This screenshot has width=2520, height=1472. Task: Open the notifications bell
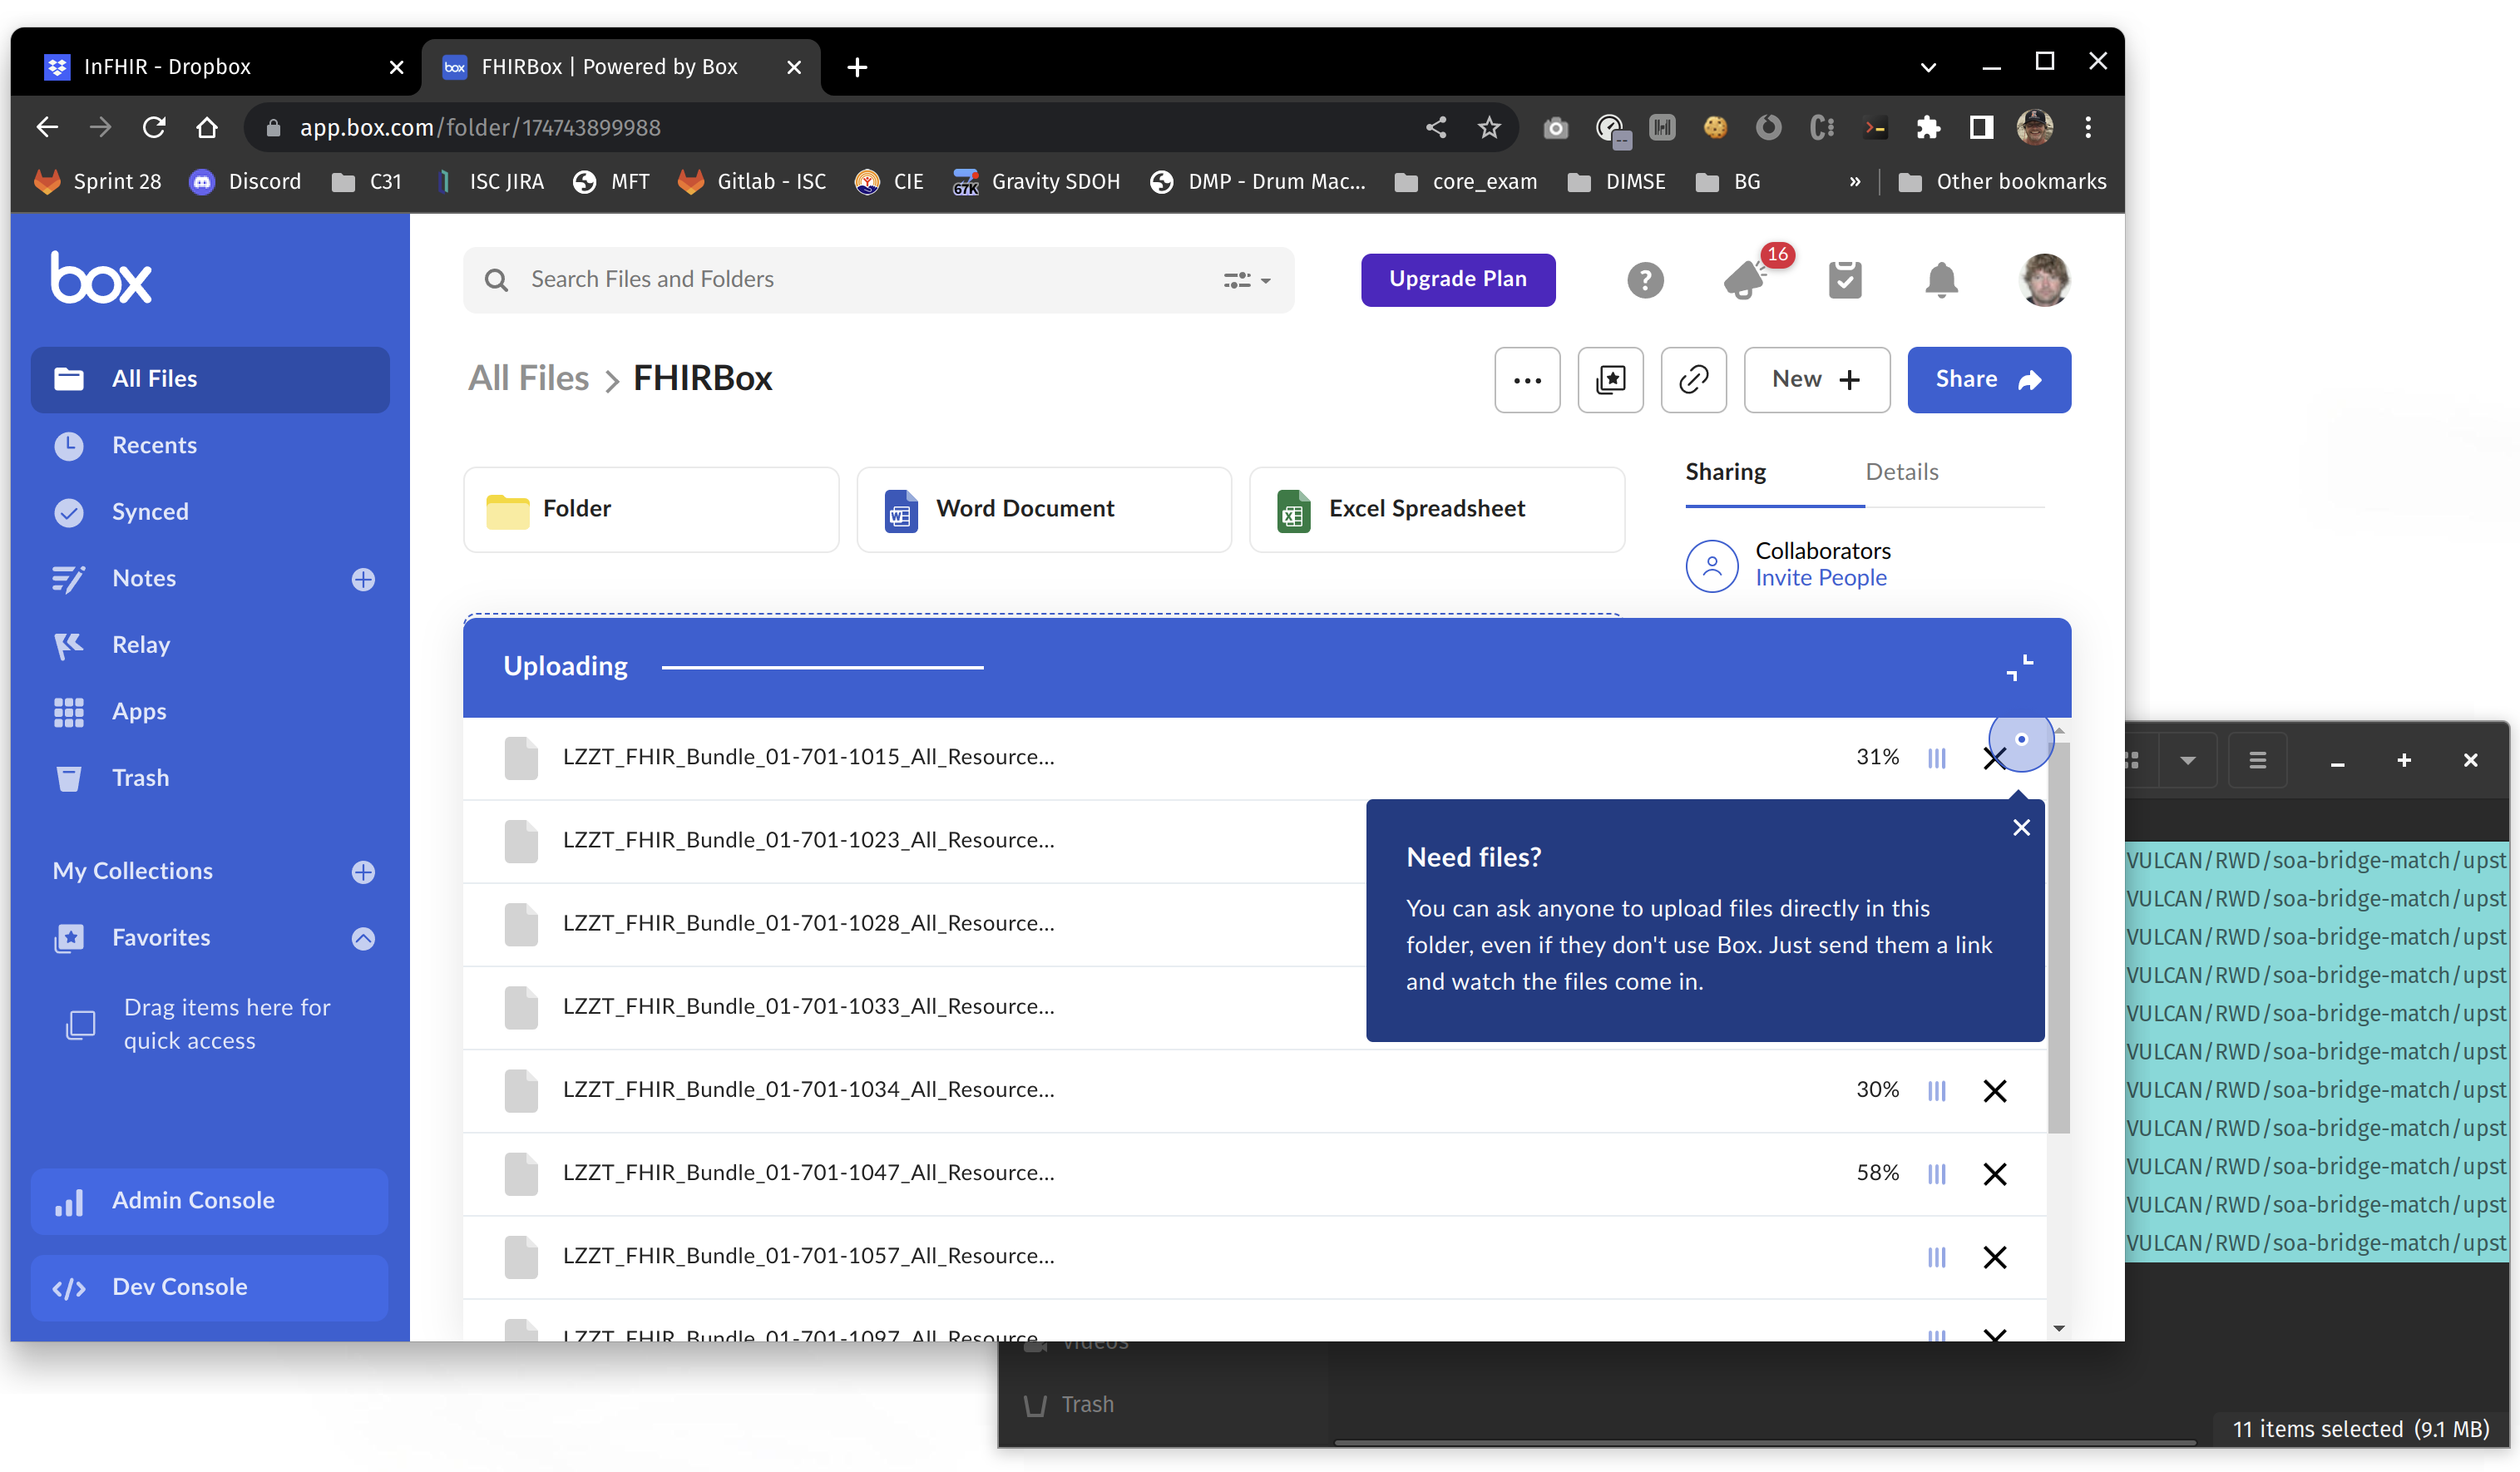point(1941,280)
